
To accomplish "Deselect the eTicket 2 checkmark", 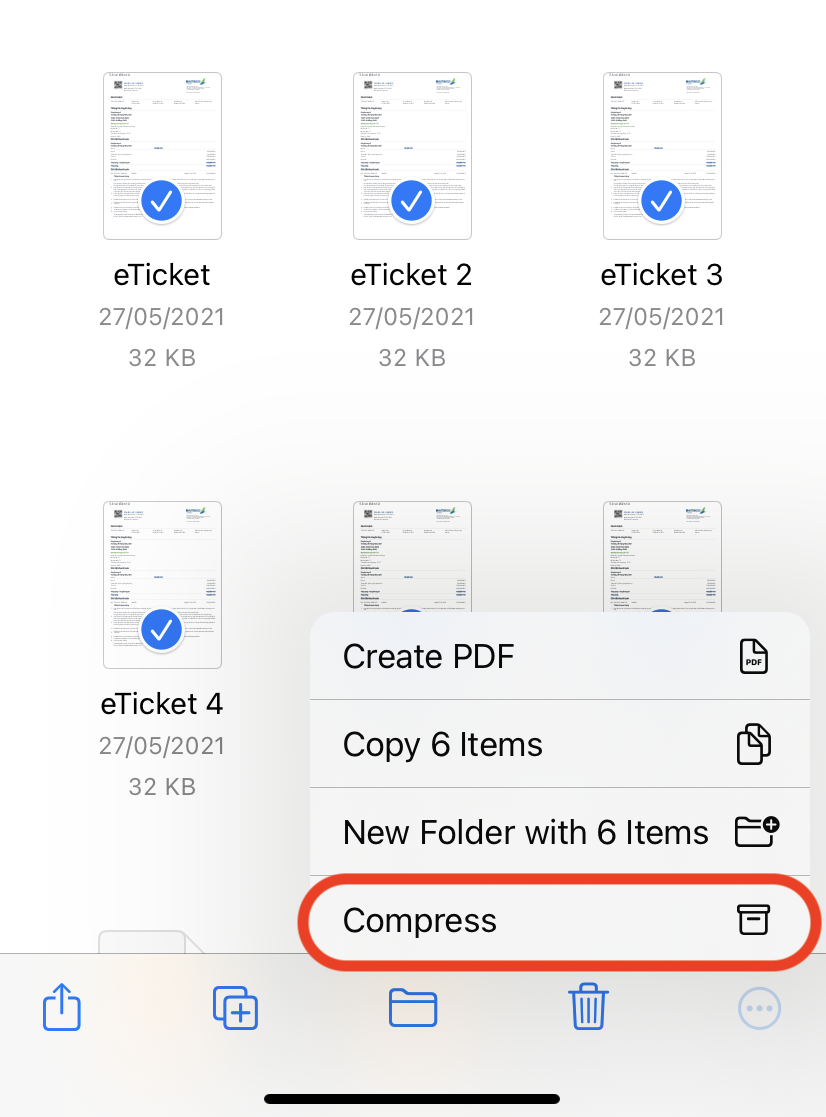I will pyautogui.click(x=412, y=201).
